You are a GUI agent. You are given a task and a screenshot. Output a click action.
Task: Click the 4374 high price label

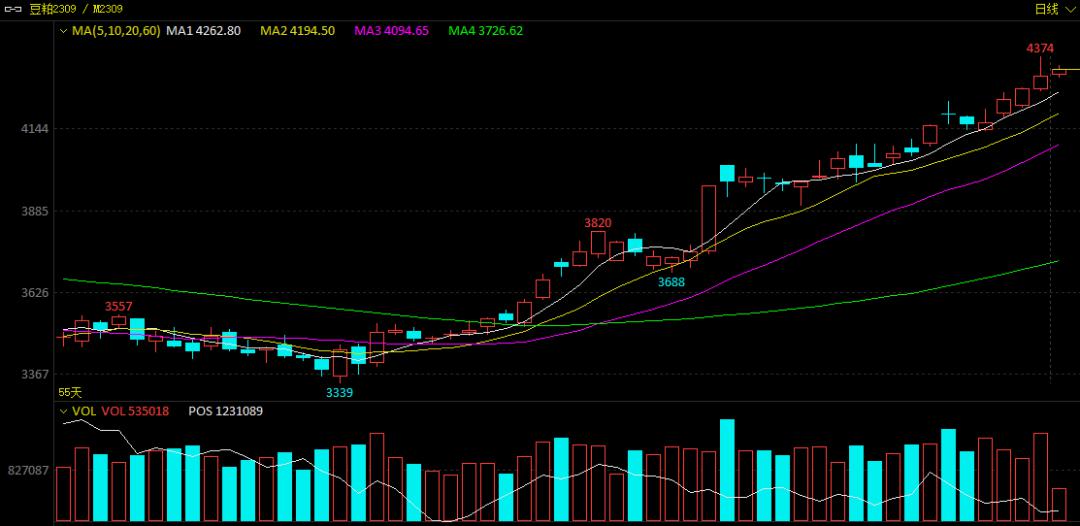click(x=1039, y=48)
